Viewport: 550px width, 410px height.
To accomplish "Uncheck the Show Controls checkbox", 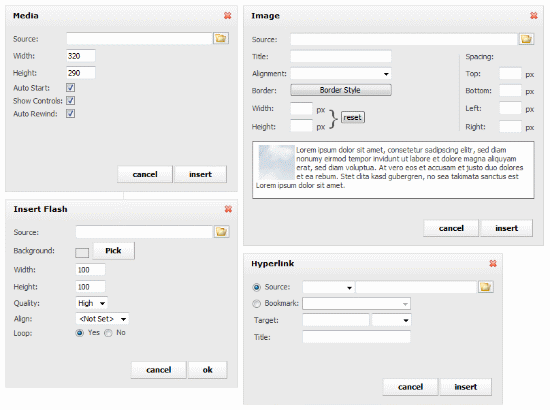I will click(71, 101).
